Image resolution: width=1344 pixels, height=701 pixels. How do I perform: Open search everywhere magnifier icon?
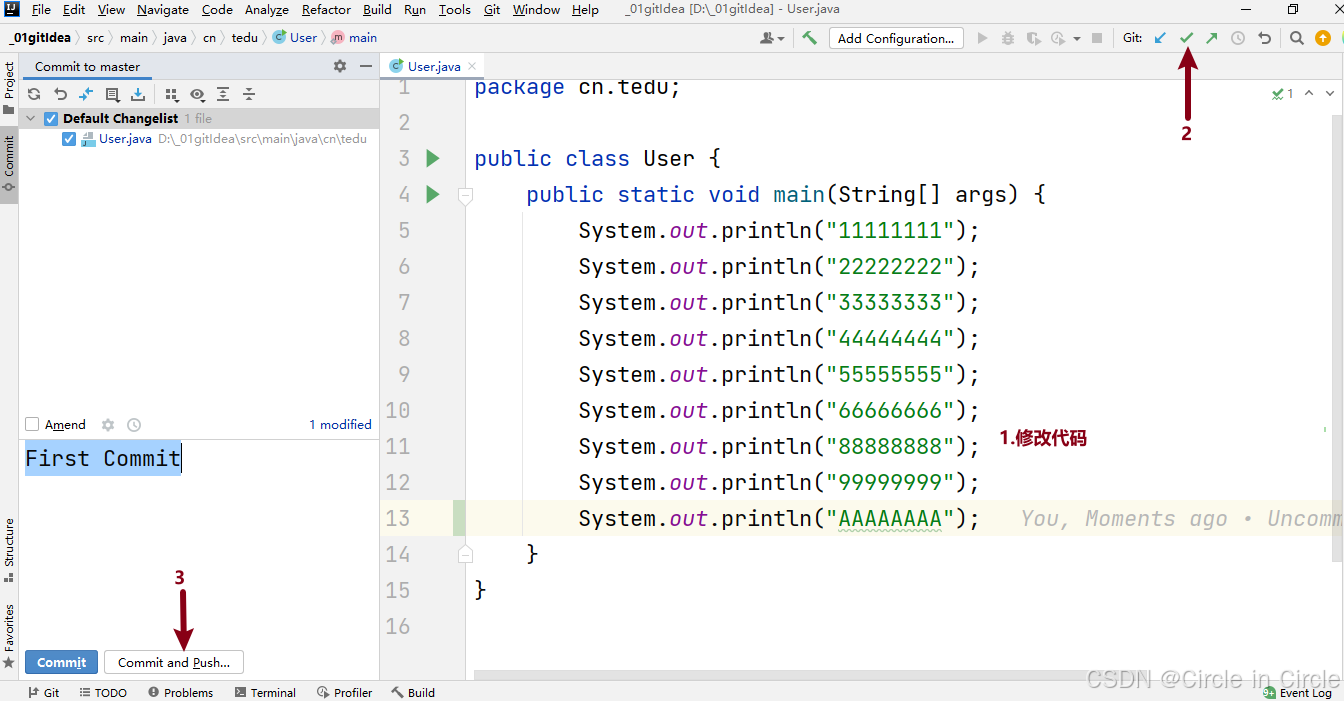[1296, 38]
